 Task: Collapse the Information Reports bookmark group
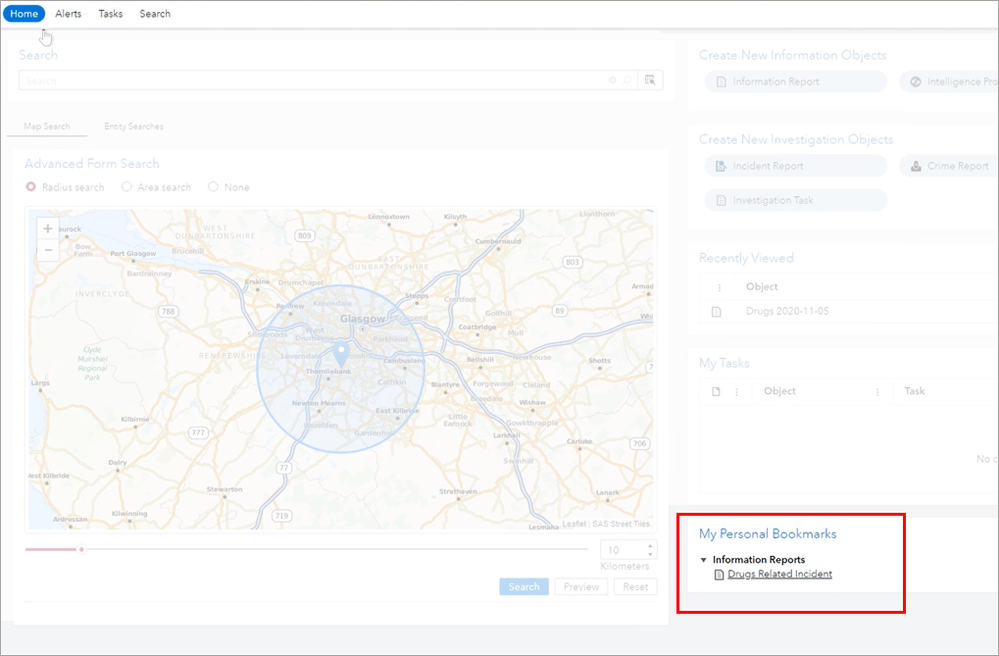[703, 560]
